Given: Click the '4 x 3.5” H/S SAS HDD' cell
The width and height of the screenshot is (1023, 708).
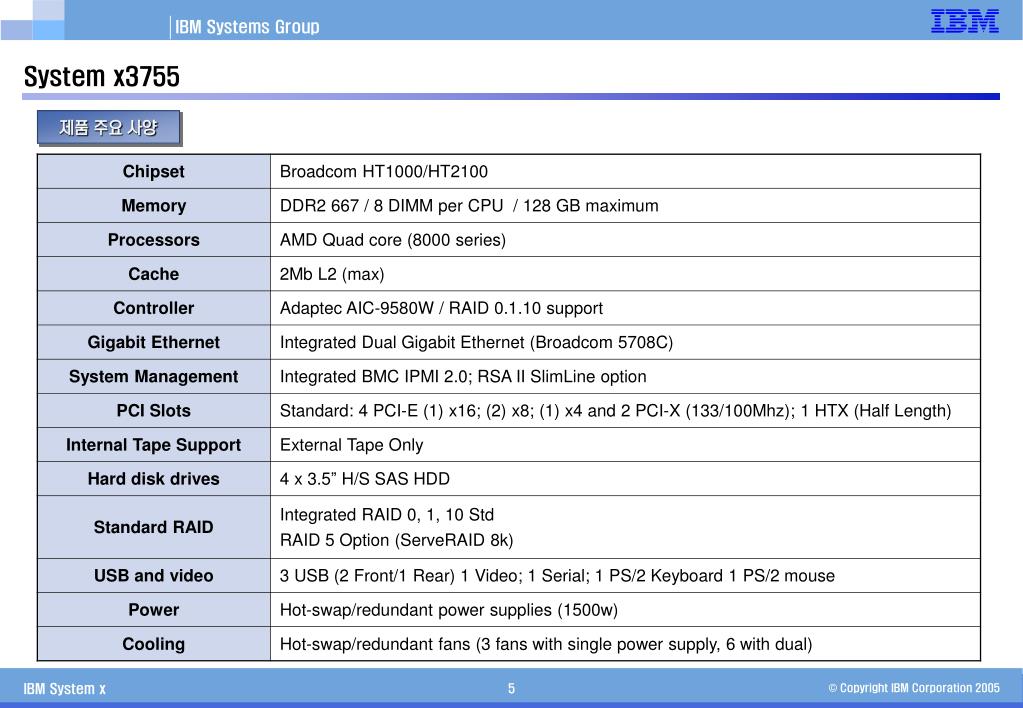Looking at the screenshot, I should click(626, 478).
